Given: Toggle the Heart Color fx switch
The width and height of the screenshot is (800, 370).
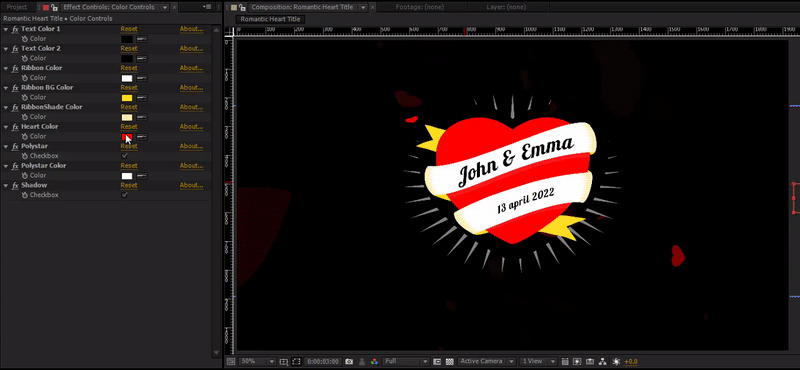Looking at the screenshot, I should pos(15,127).
